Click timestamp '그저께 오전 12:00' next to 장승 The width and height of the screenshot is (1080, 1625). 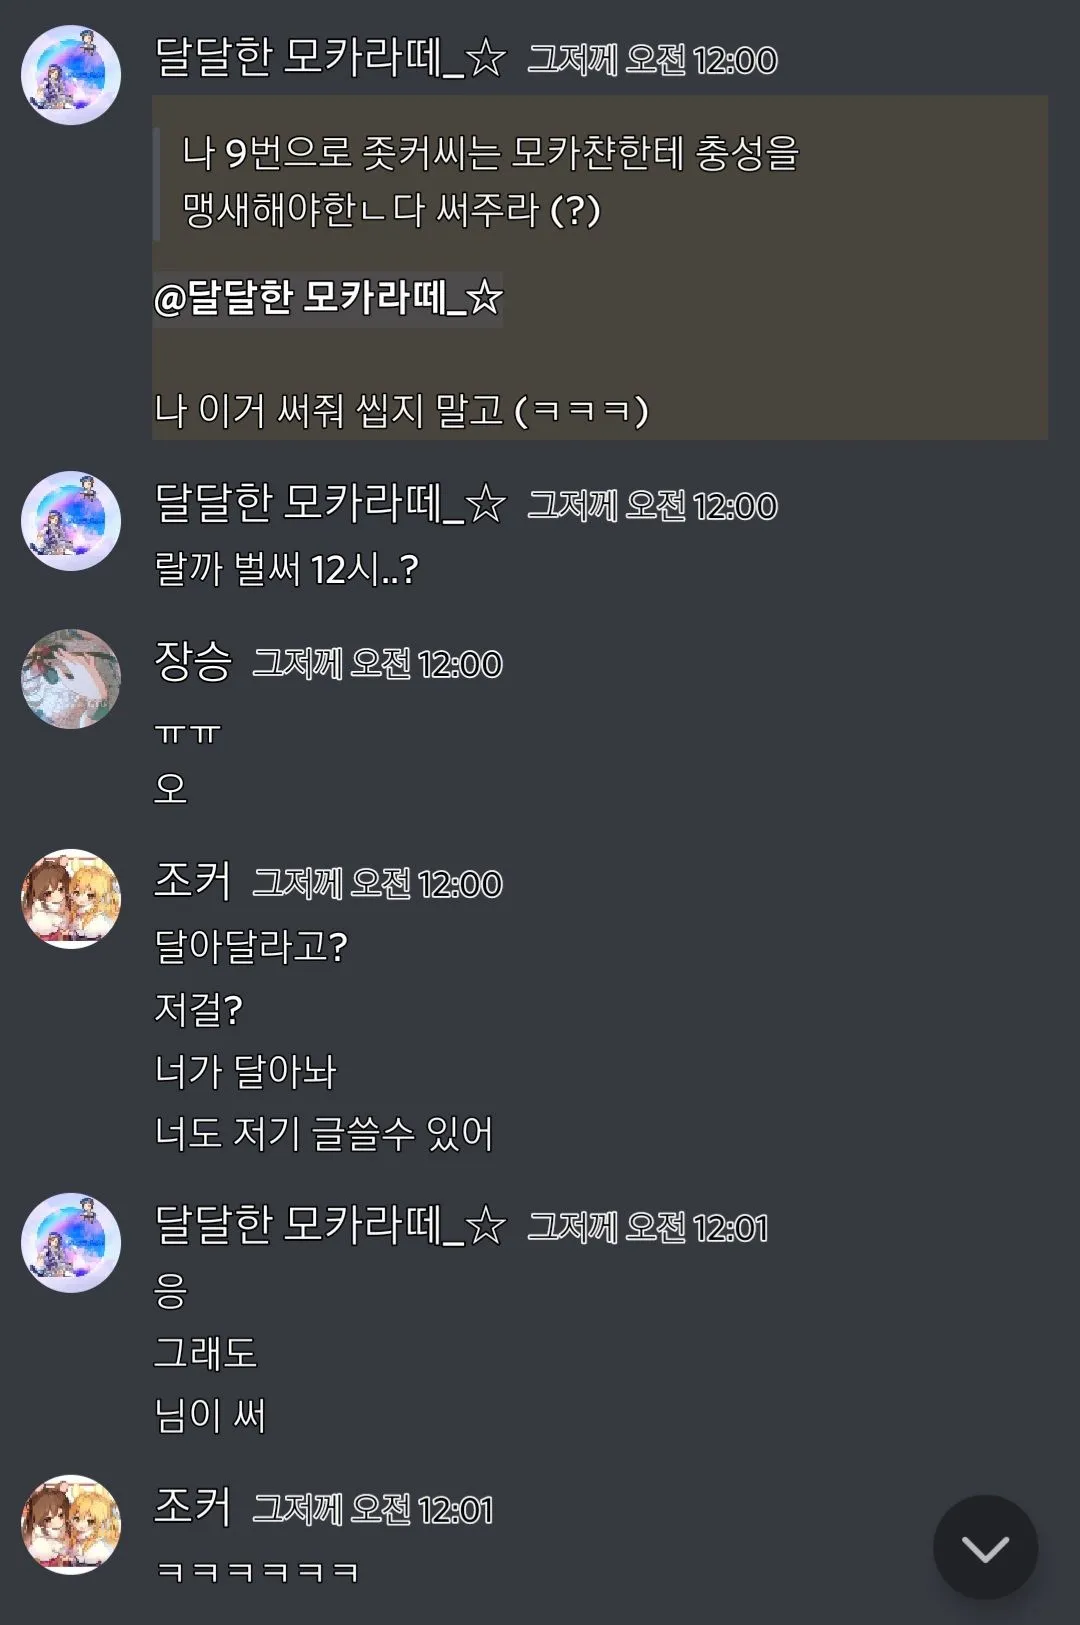pos(377,664)
